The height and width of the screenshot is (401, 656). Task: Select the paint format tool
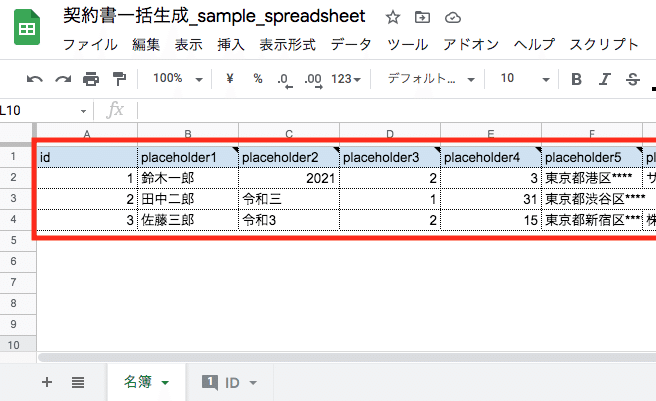(119, 79)
